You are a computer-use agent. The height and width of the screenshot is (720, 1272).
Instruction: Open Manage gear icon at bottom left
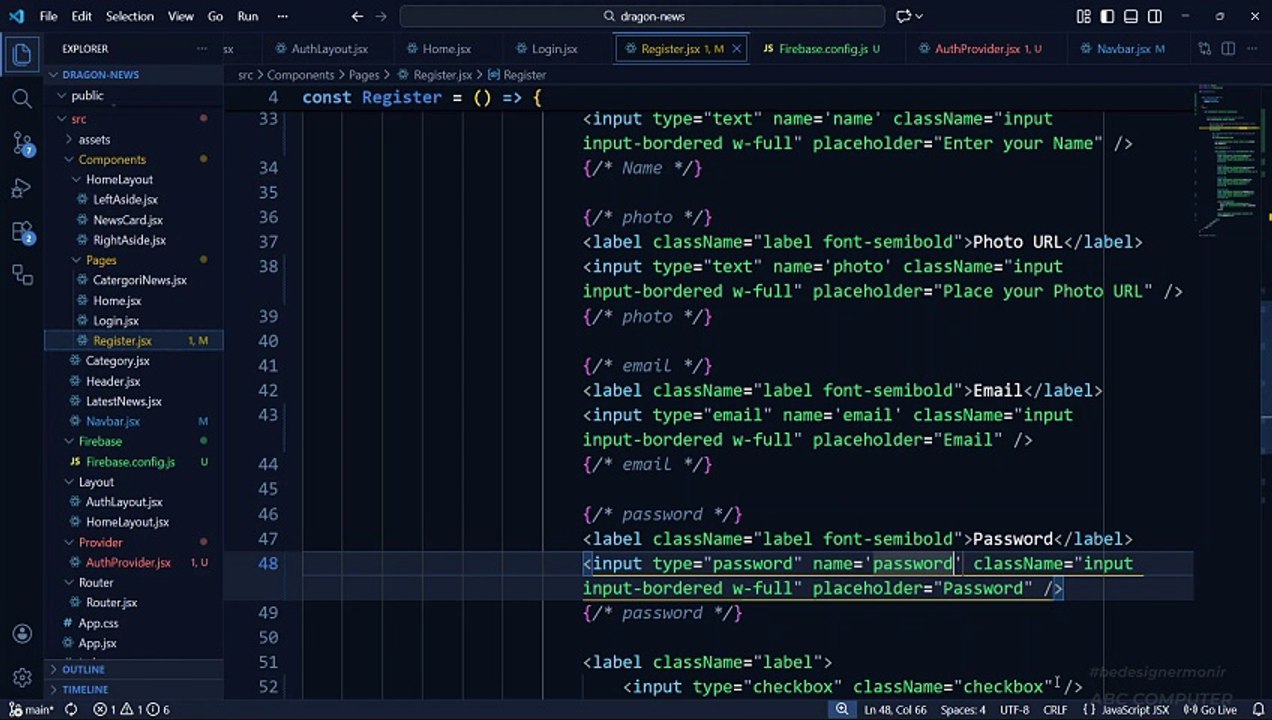[x=22, y=678]
